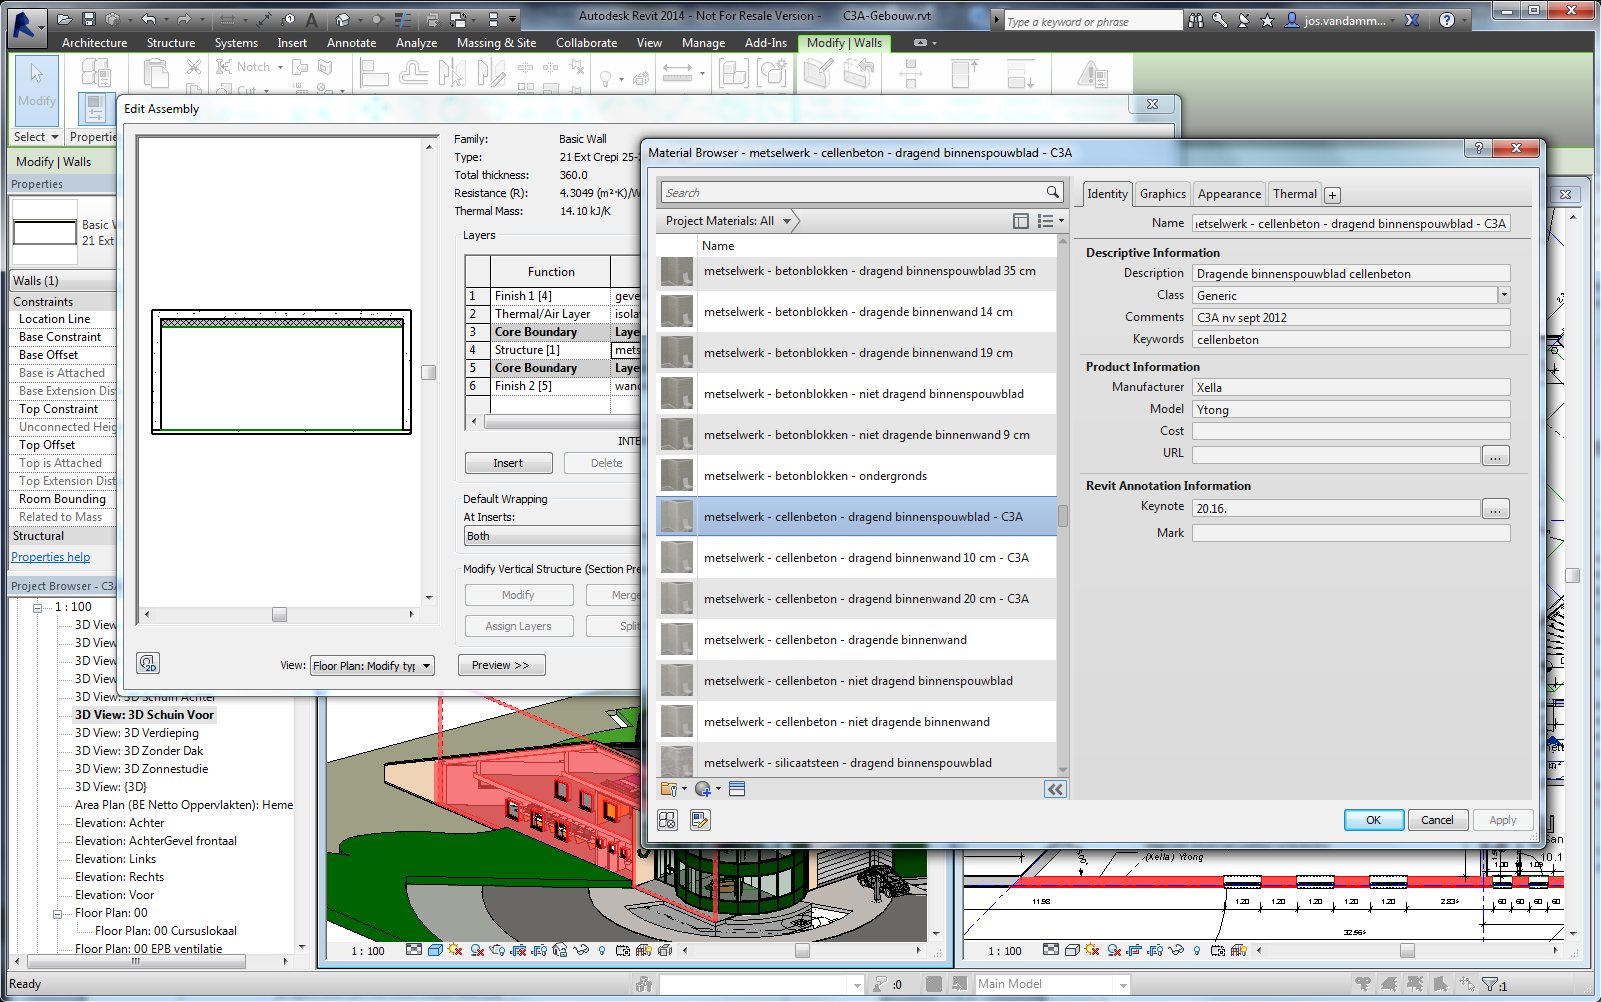
Task: Open the material library folder icon
Action: pyautogui.click(x=669, y=789)
